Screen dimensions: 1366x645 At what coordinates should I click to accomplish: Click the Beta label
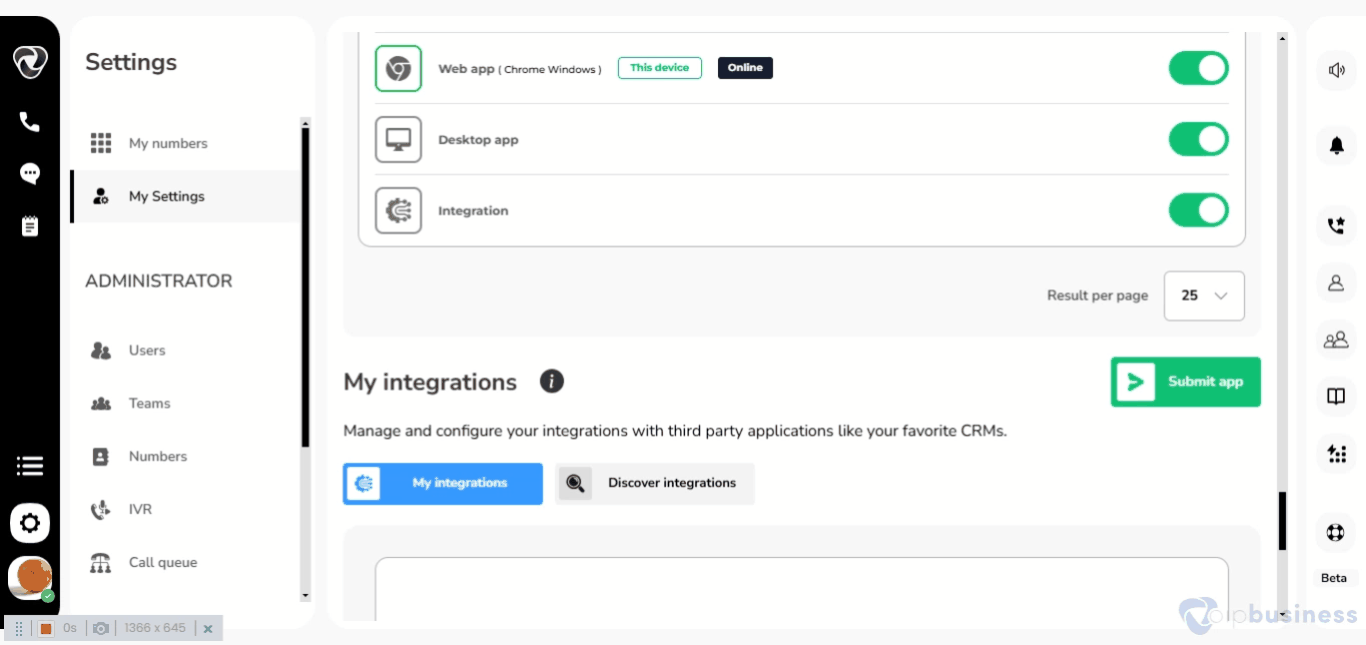pos(1334,578)
